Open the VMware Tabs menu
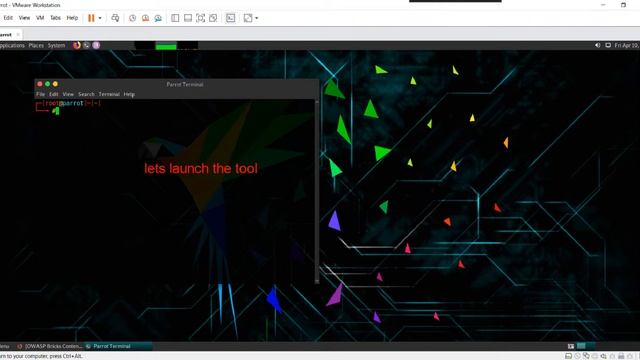 (56, 18)
